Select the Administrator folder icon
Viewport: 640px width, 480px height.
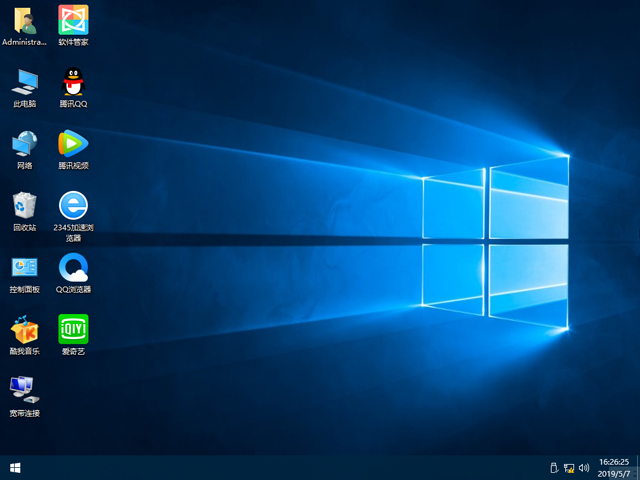tap(24, 20)
